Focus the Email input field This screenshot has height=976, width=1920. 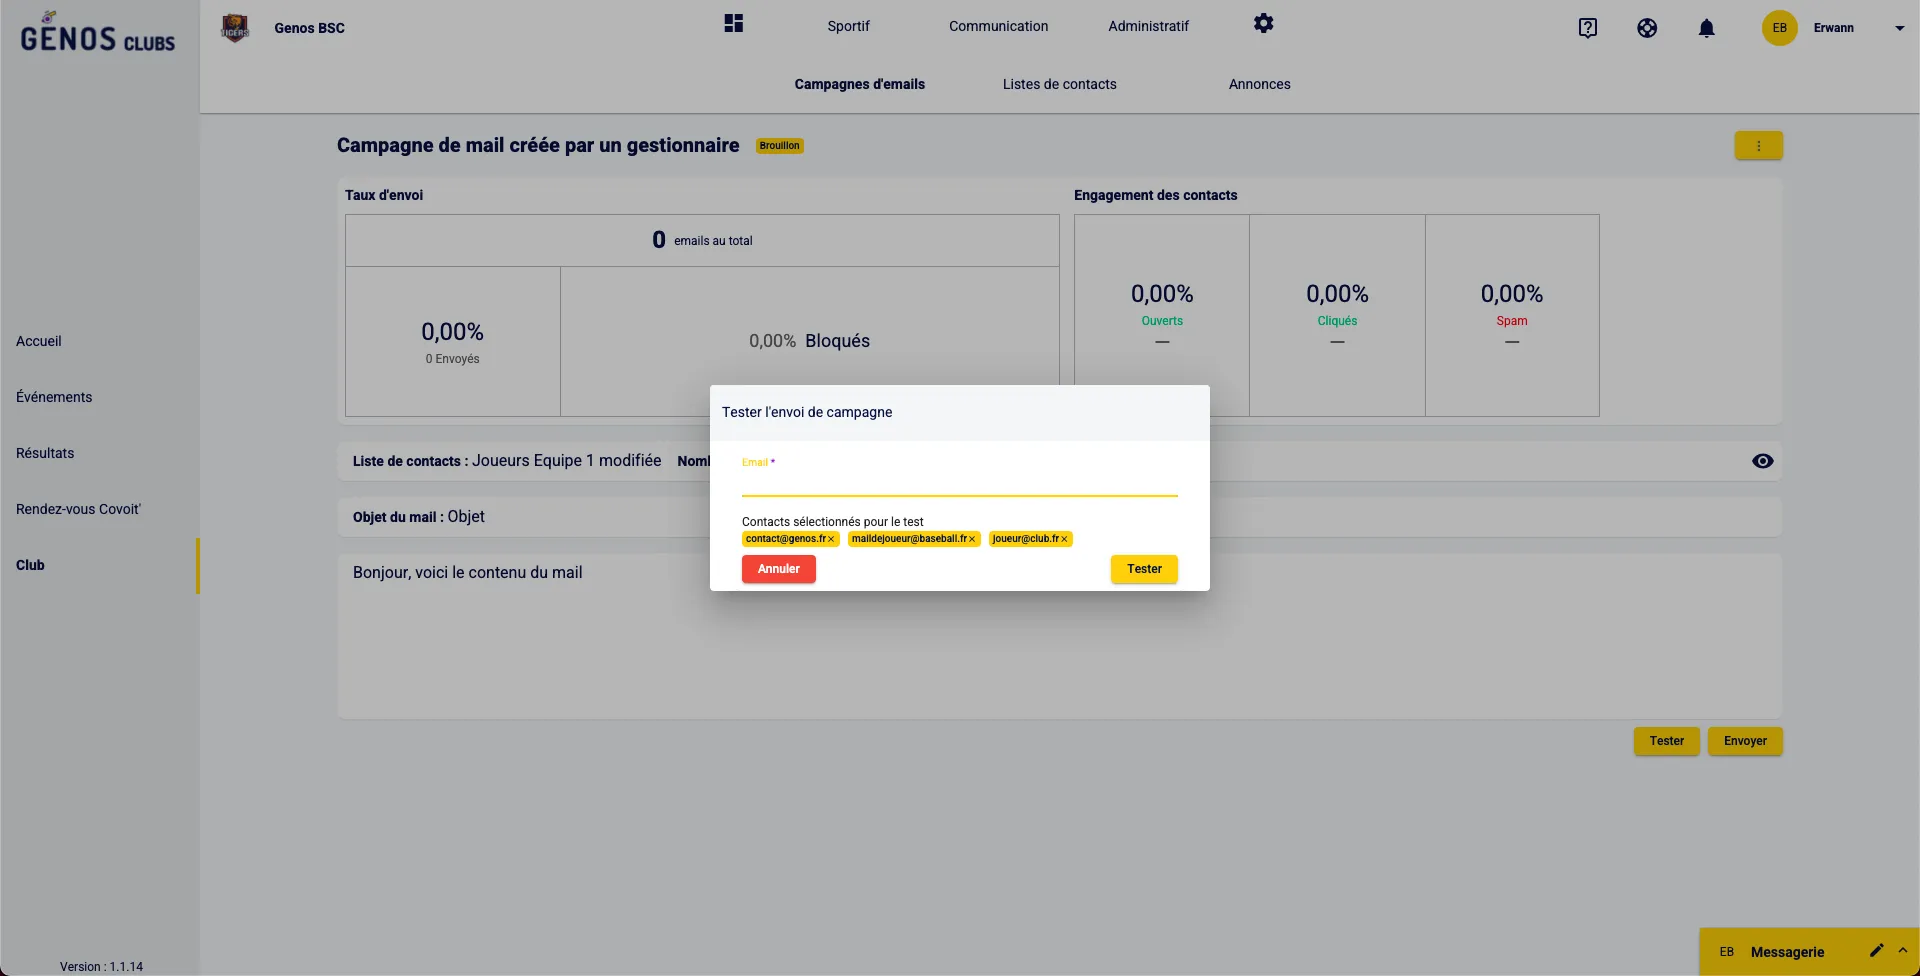pos(959,482)
